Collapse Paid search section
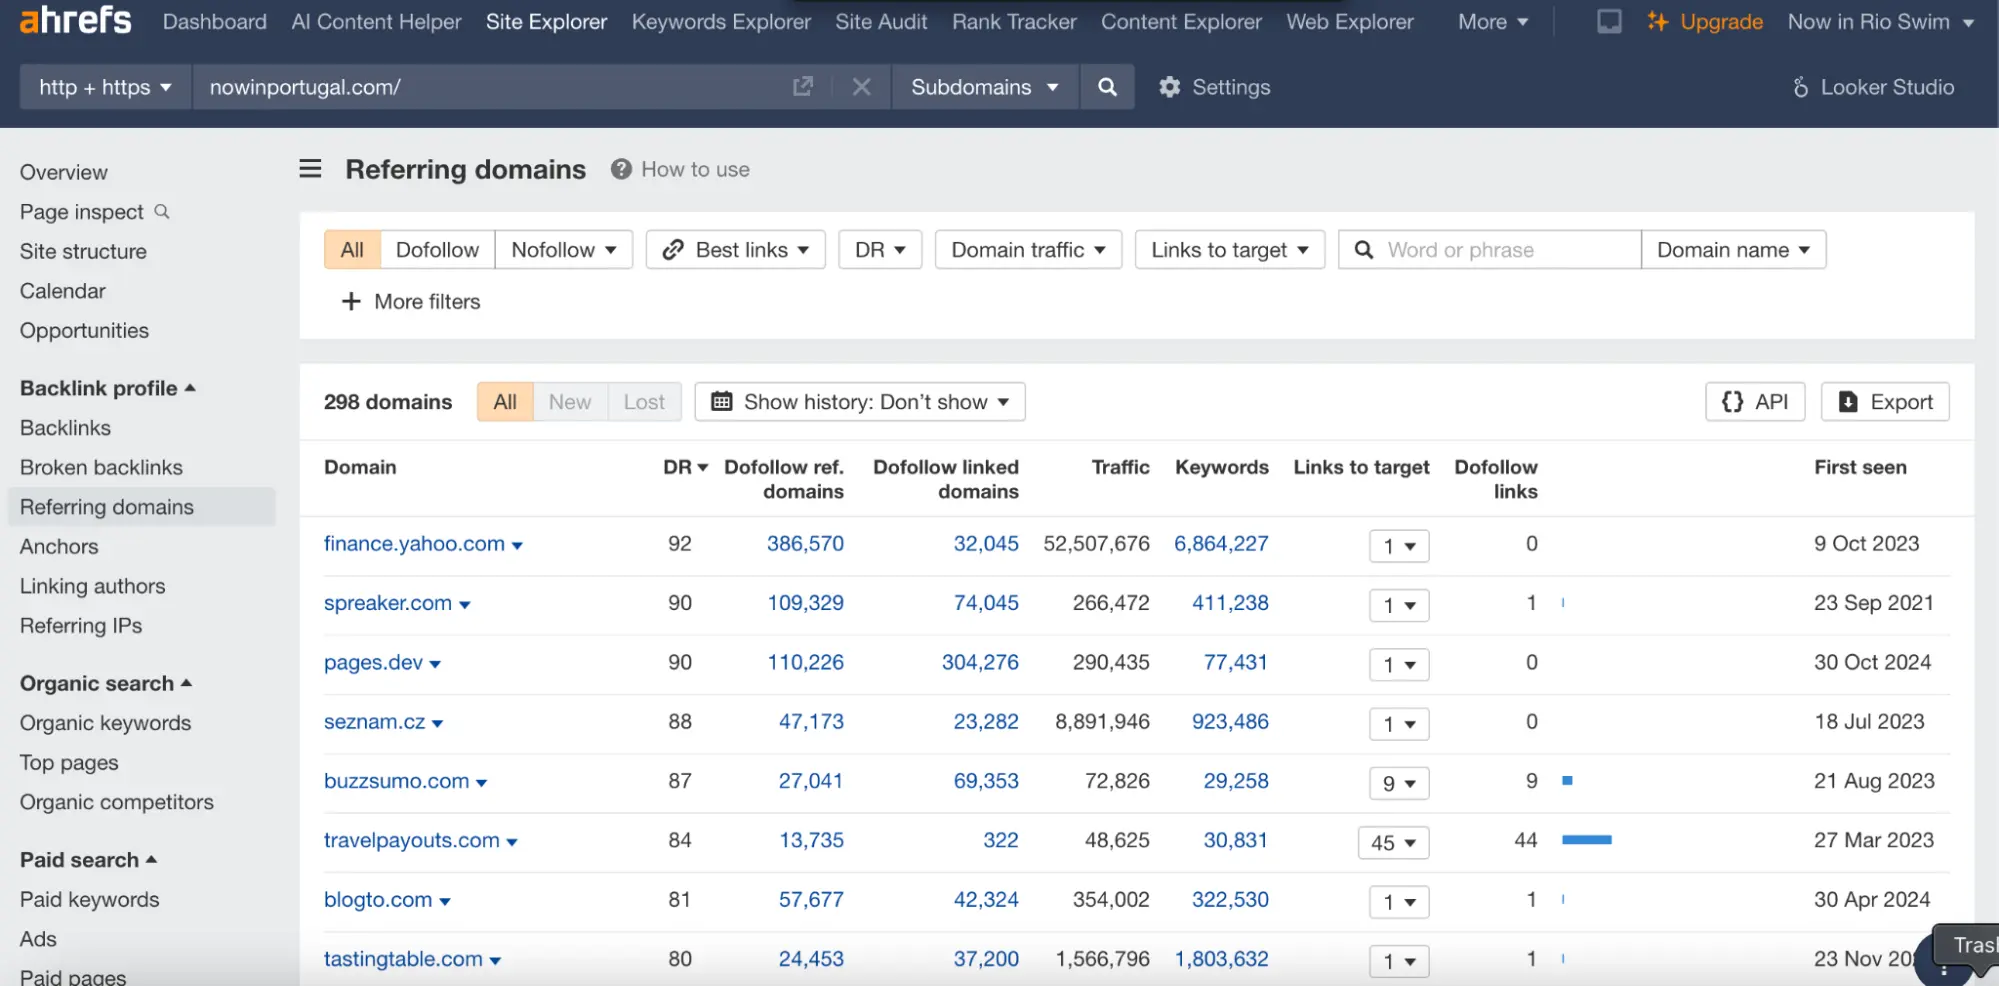 pyautogui.click(x=88, y=859)
